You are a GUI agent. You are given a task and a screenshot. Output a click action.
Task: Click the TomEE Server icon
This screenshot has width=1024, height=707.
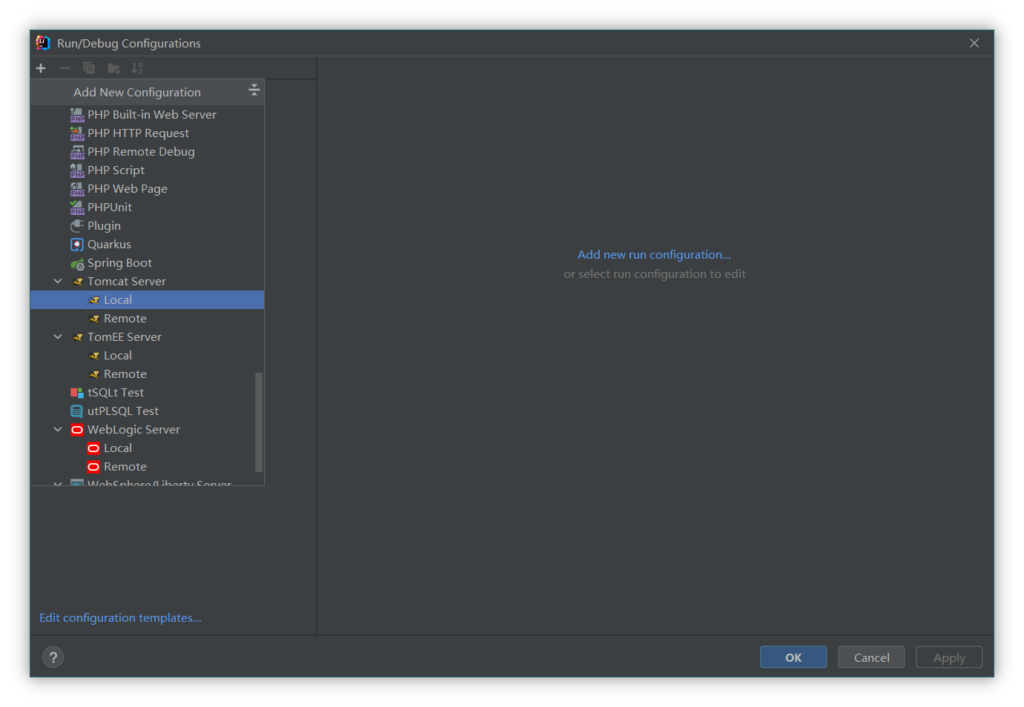[77, 337]
